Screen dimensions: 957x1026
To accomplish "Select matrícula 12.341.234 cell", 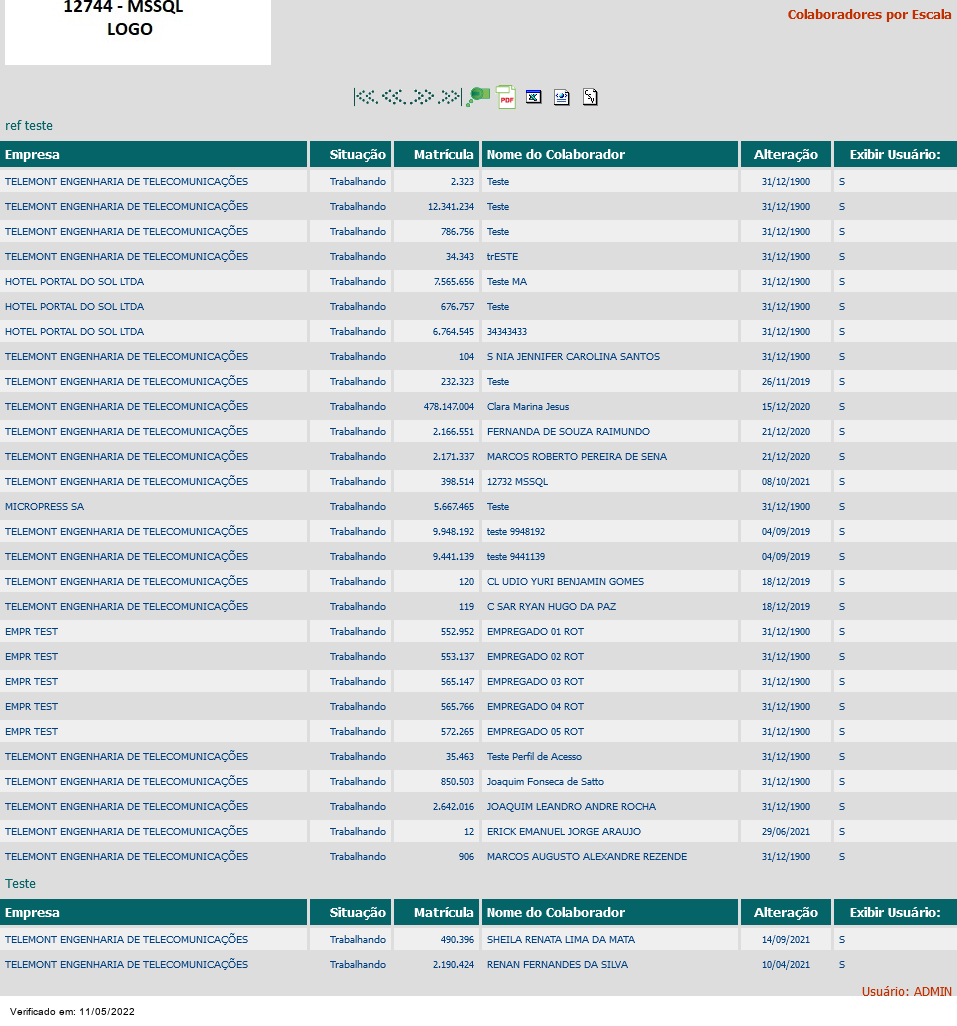I will (451, 206).
